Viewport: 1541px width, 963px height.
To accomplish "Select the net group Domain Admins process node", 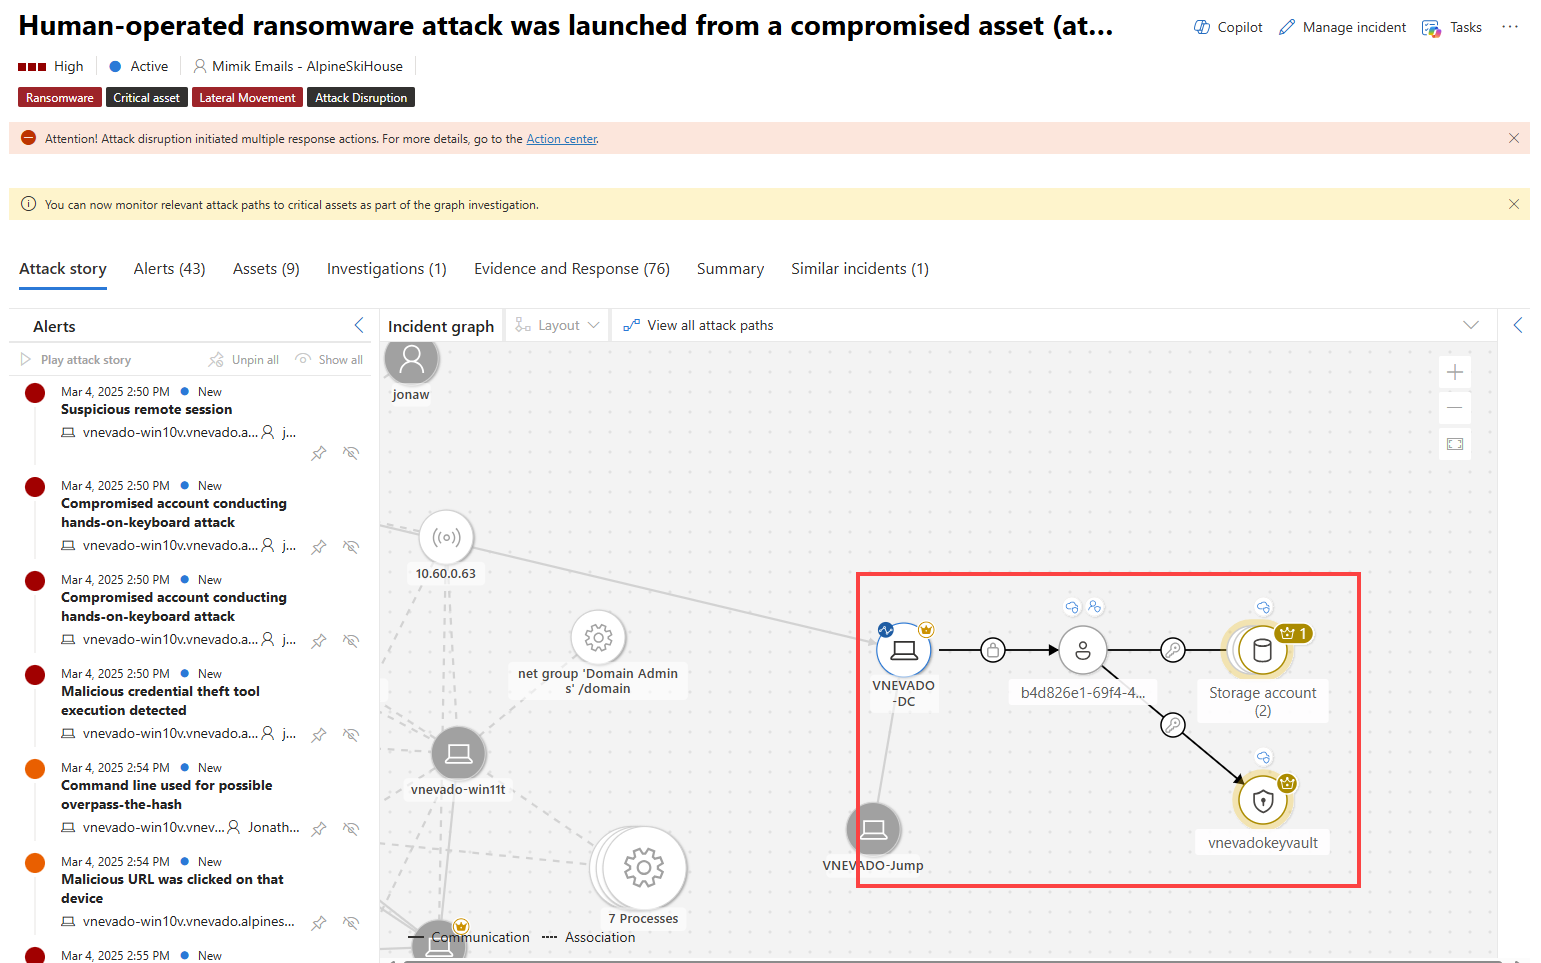I will 598,637.
